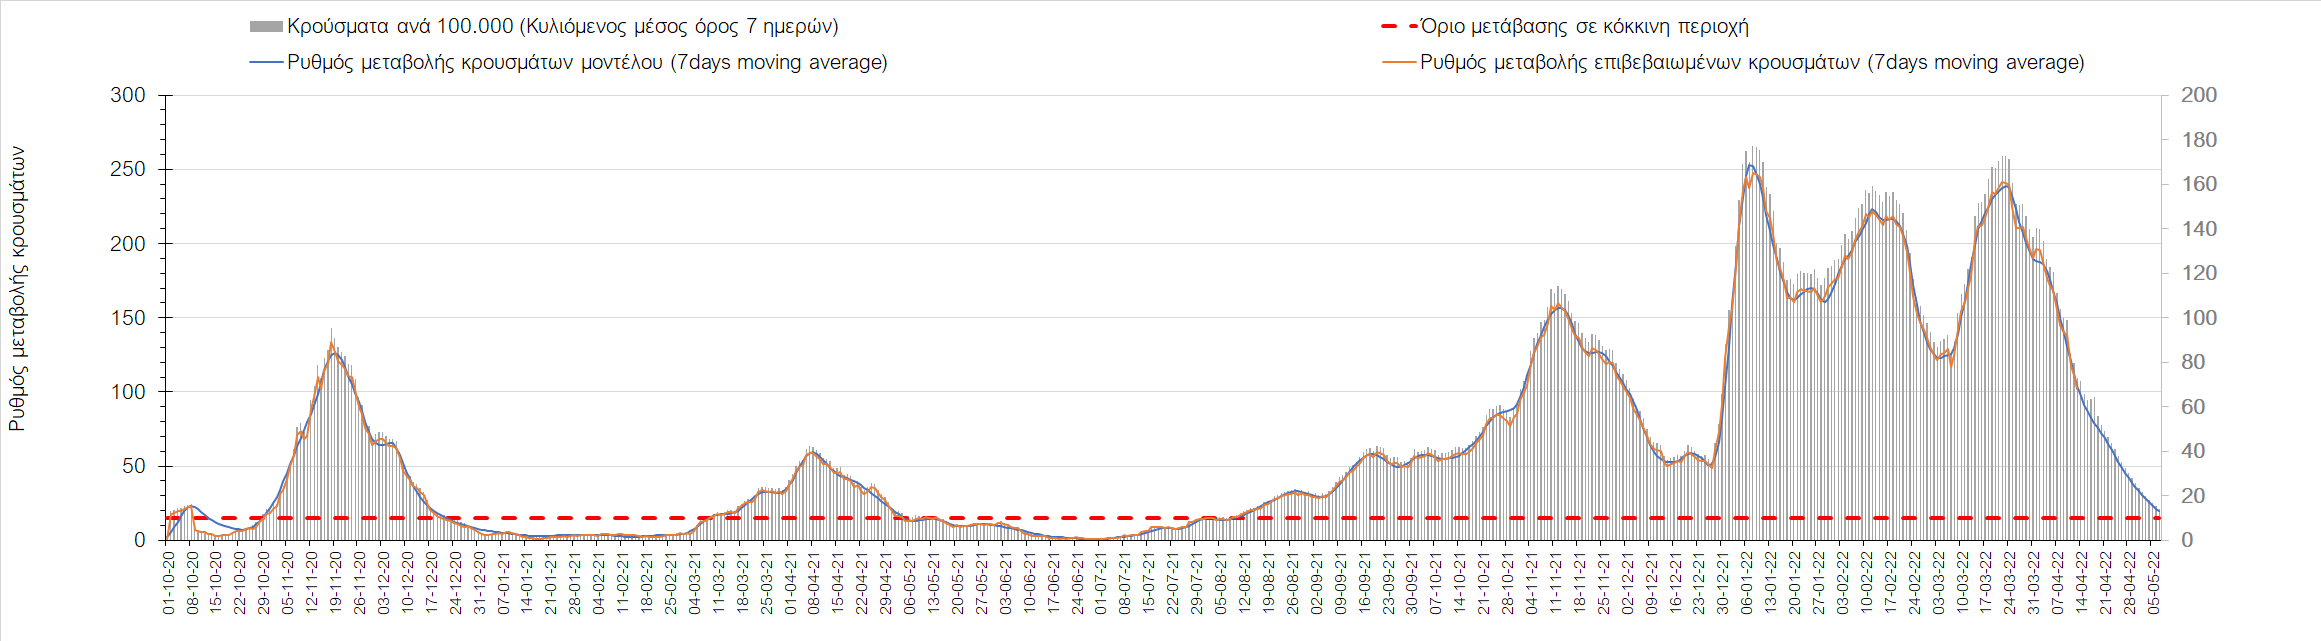Click the orange line legend marker

point(1399,62)
